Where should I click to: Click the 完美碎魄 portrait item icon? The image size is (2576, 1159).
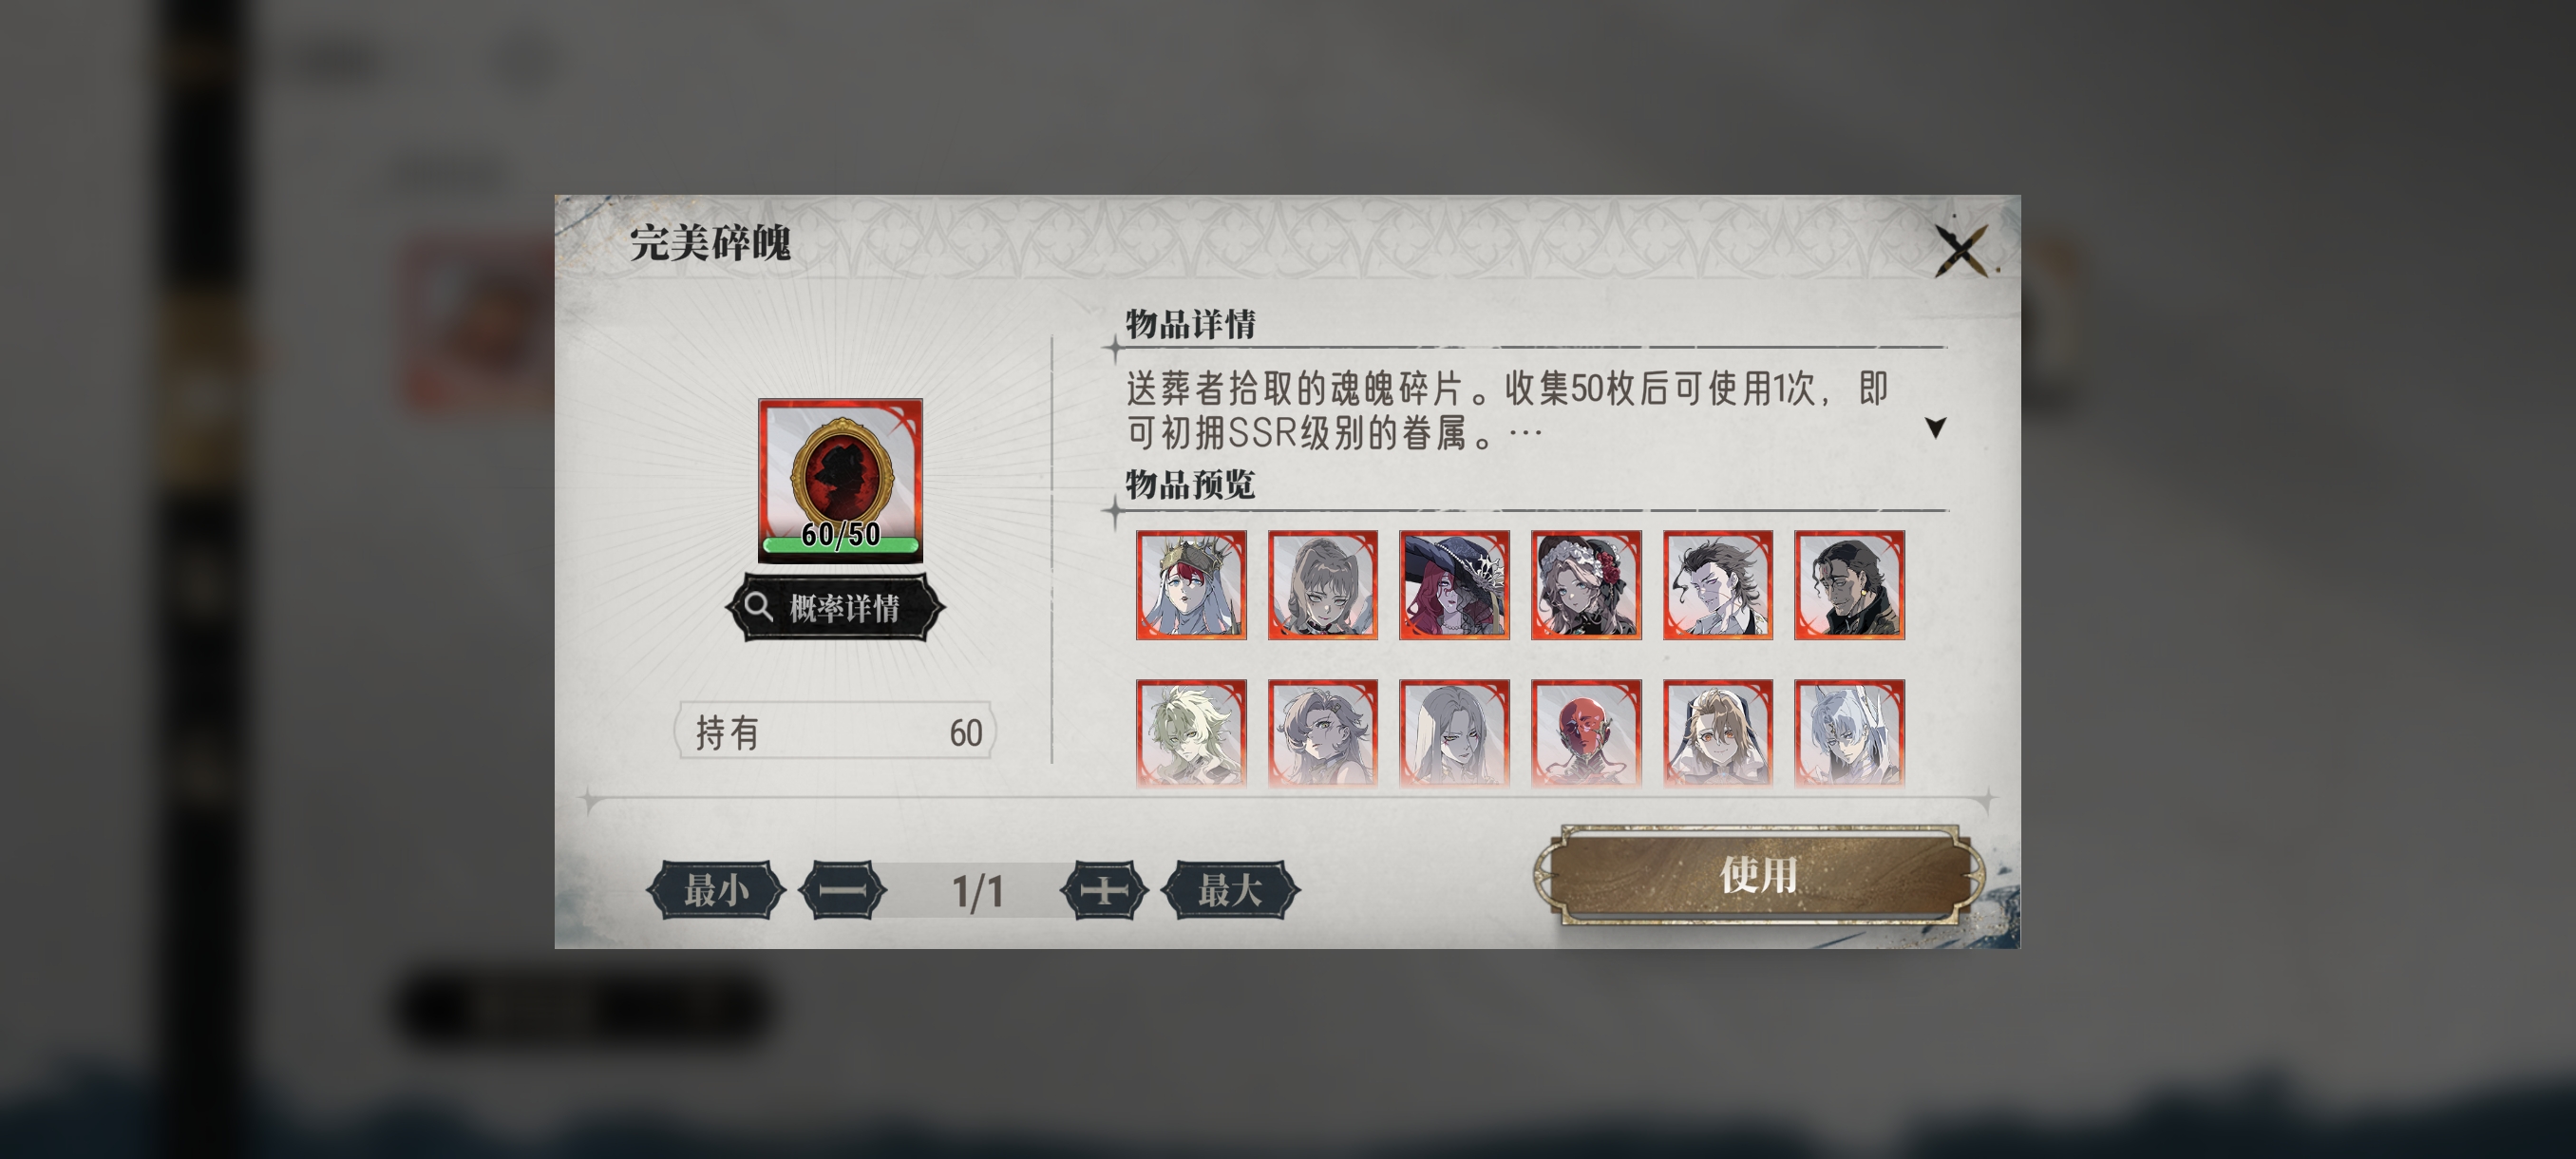point(840,480)
